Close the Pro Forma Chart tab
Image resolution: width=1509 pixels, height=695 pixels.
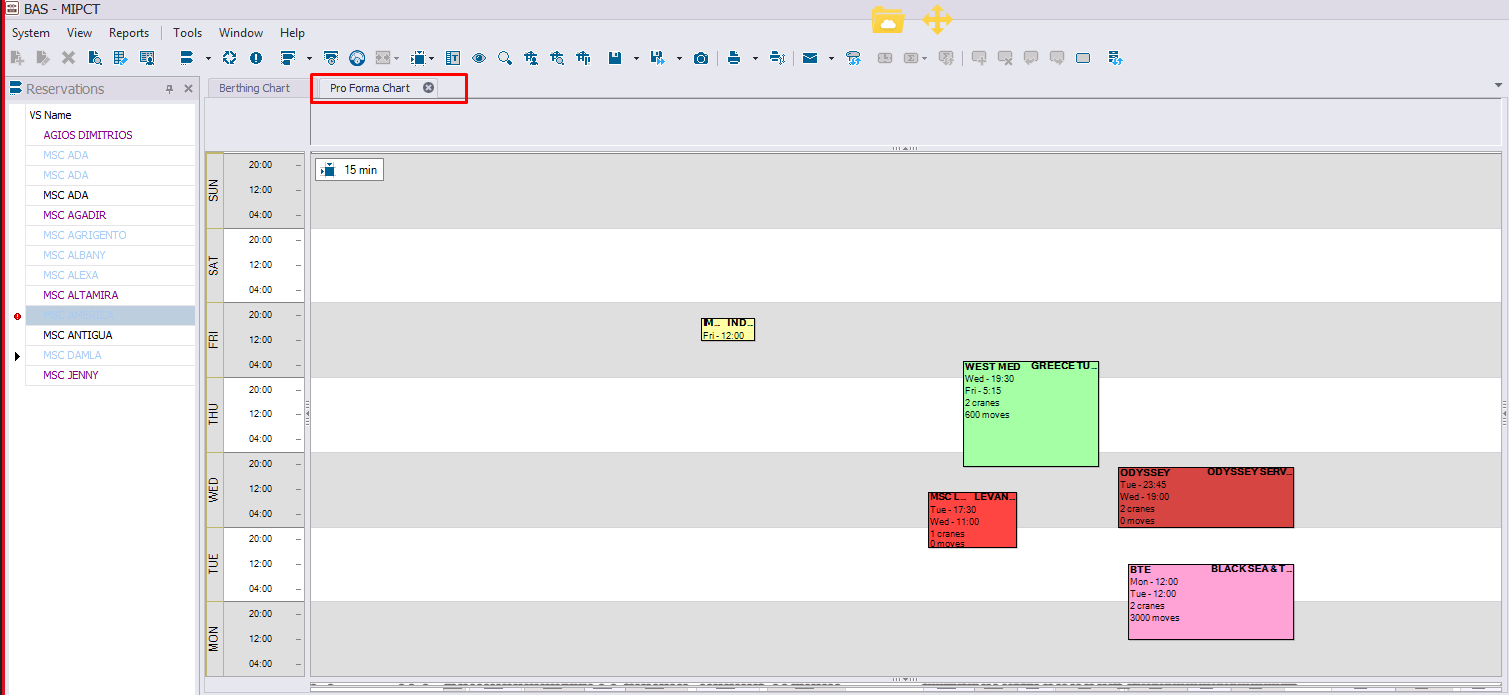click(429, 88)
